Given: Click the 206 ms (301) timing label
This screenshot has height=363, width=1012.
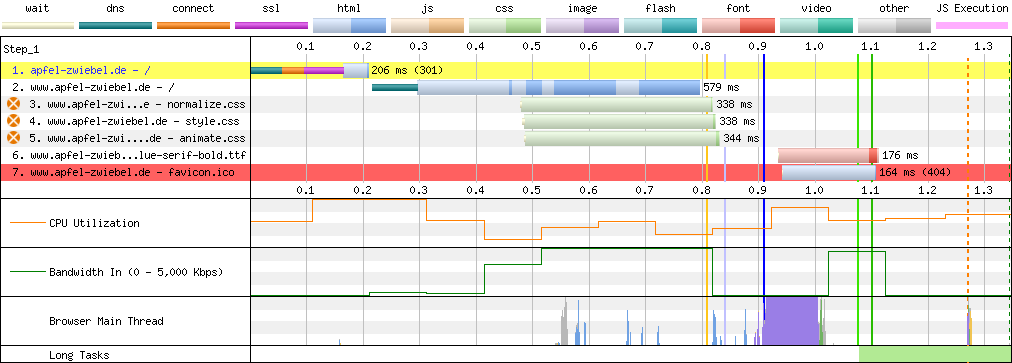Looking at the screenshot, I should pyautogui.click(x=407, y=70).
